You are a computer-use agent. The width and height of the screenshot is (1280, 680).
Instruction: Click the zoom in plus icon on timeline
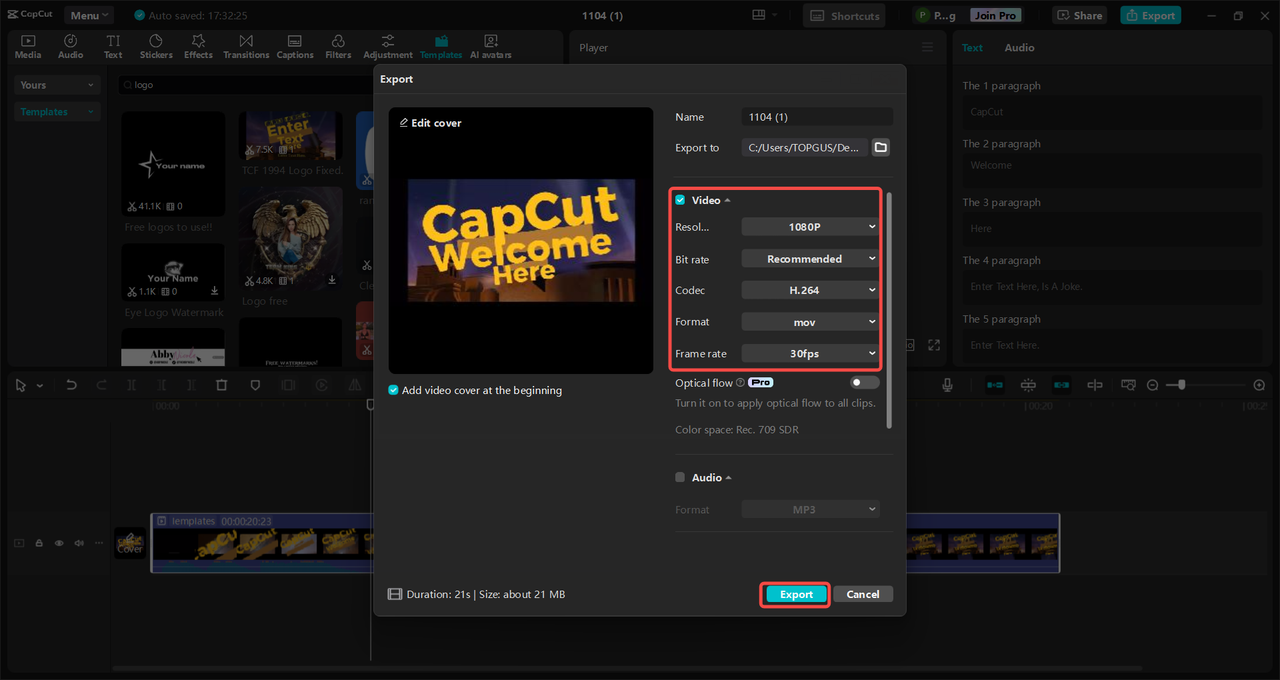(1259, 385)
